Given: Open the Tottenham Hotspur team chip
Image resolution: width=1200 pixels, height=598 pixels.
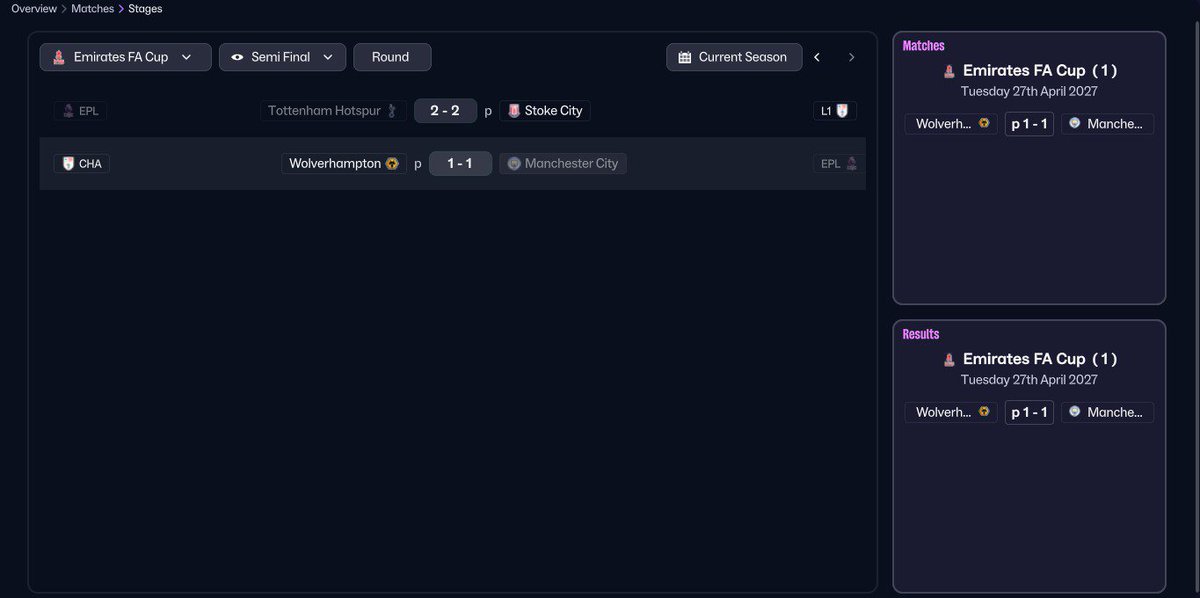Looking at the screenshot, I should [x=333, y=111].
